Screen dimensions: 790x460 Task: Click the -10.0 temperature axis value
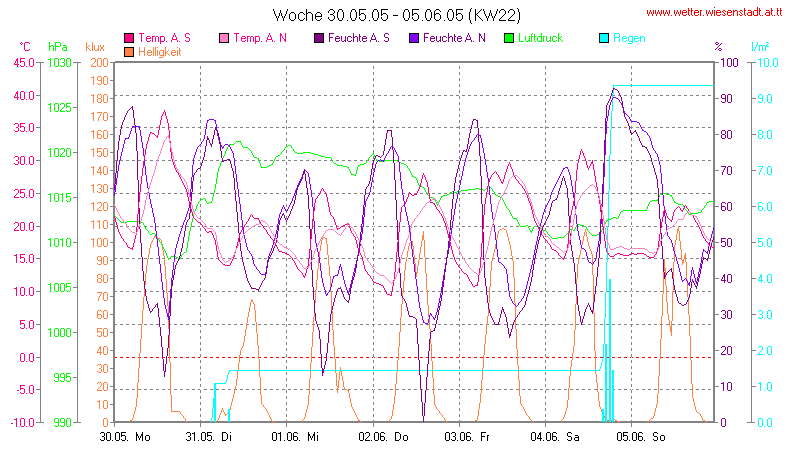[22, 422]
